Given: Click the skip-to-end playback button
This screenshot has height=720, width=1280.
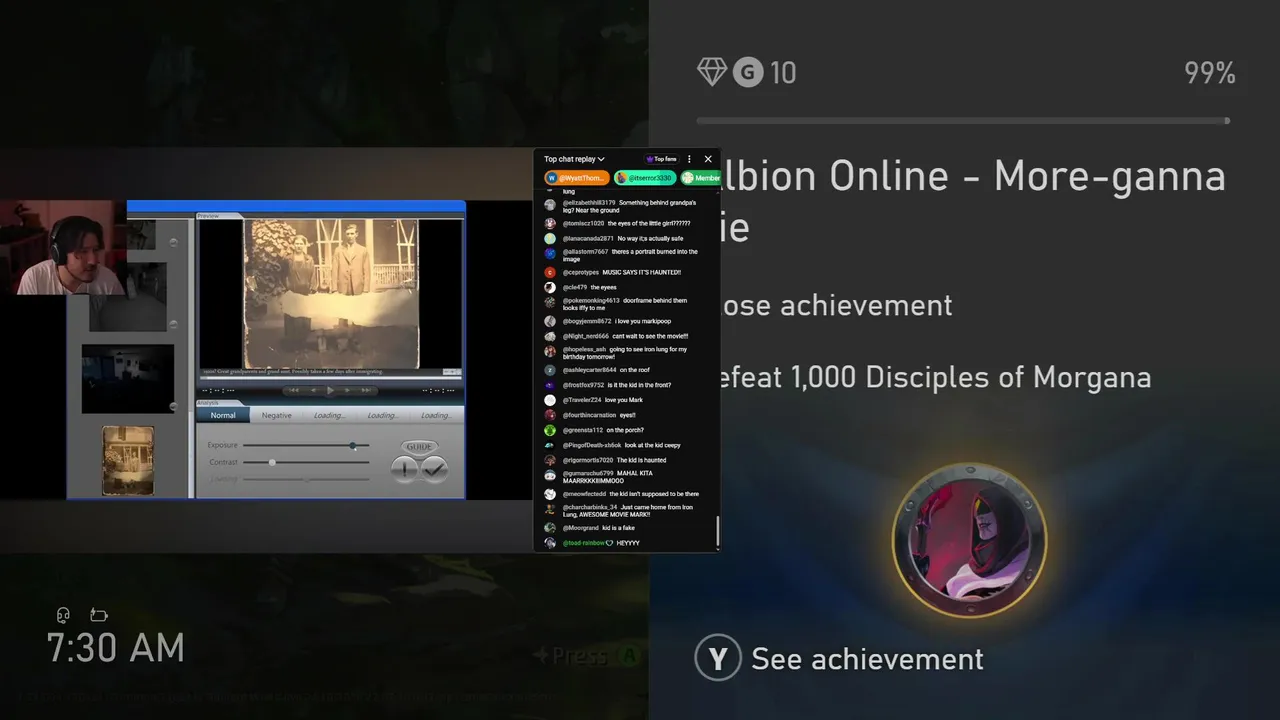Looking at the screenshot, I should pyautogui.click(x=367, y=390).
